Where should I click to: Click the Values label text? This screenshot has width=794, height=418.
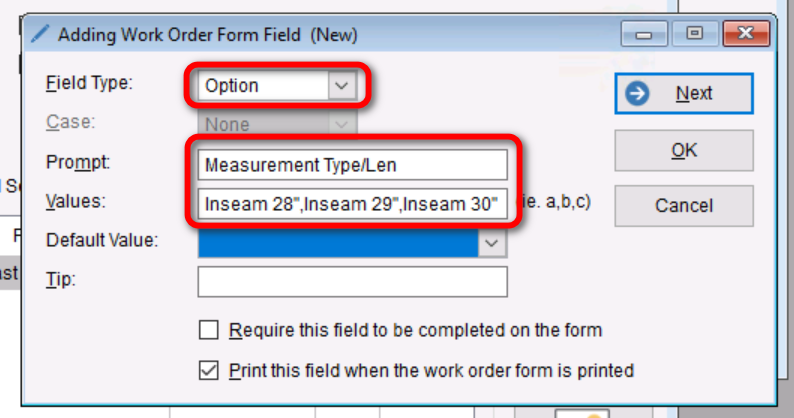[x=76, y=202]
